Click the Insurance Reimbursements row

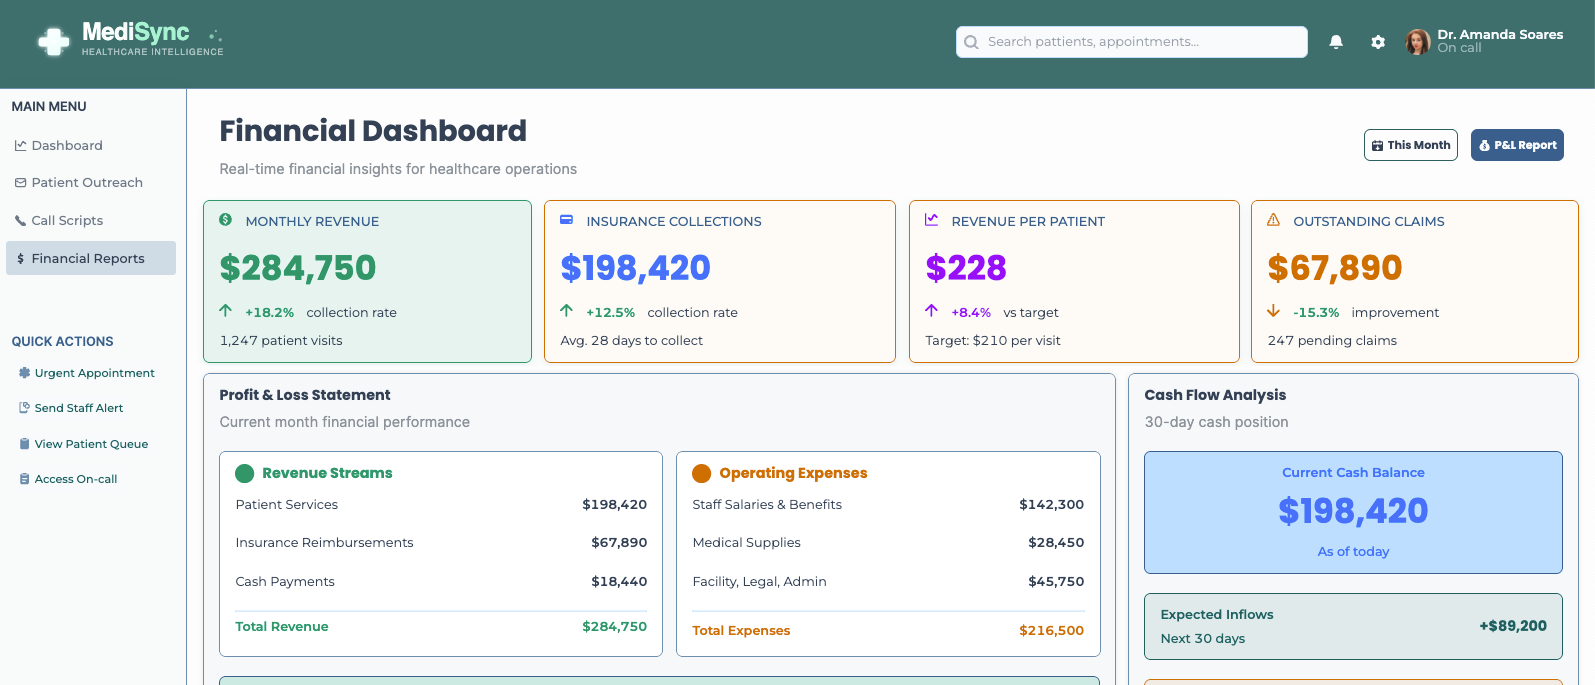coord(441,542)
